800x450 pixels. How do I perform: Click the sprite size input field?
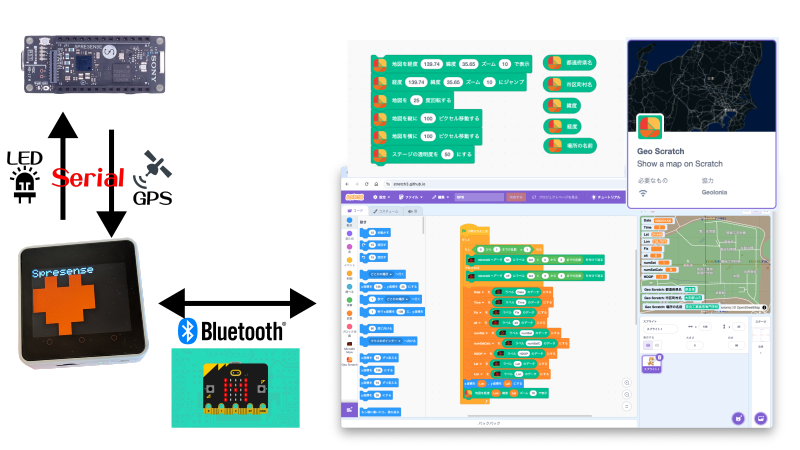694,345
